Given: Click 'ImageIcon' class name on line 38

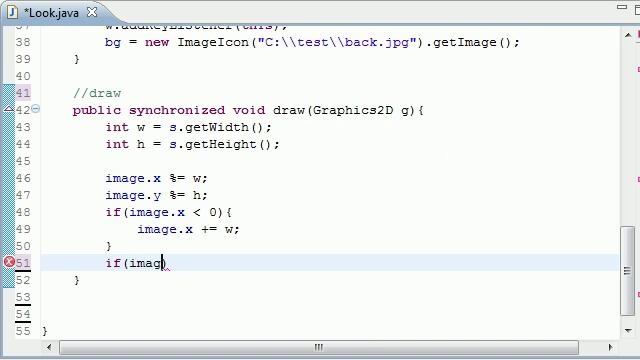Looking at the screenshot, I should (213, 42).
